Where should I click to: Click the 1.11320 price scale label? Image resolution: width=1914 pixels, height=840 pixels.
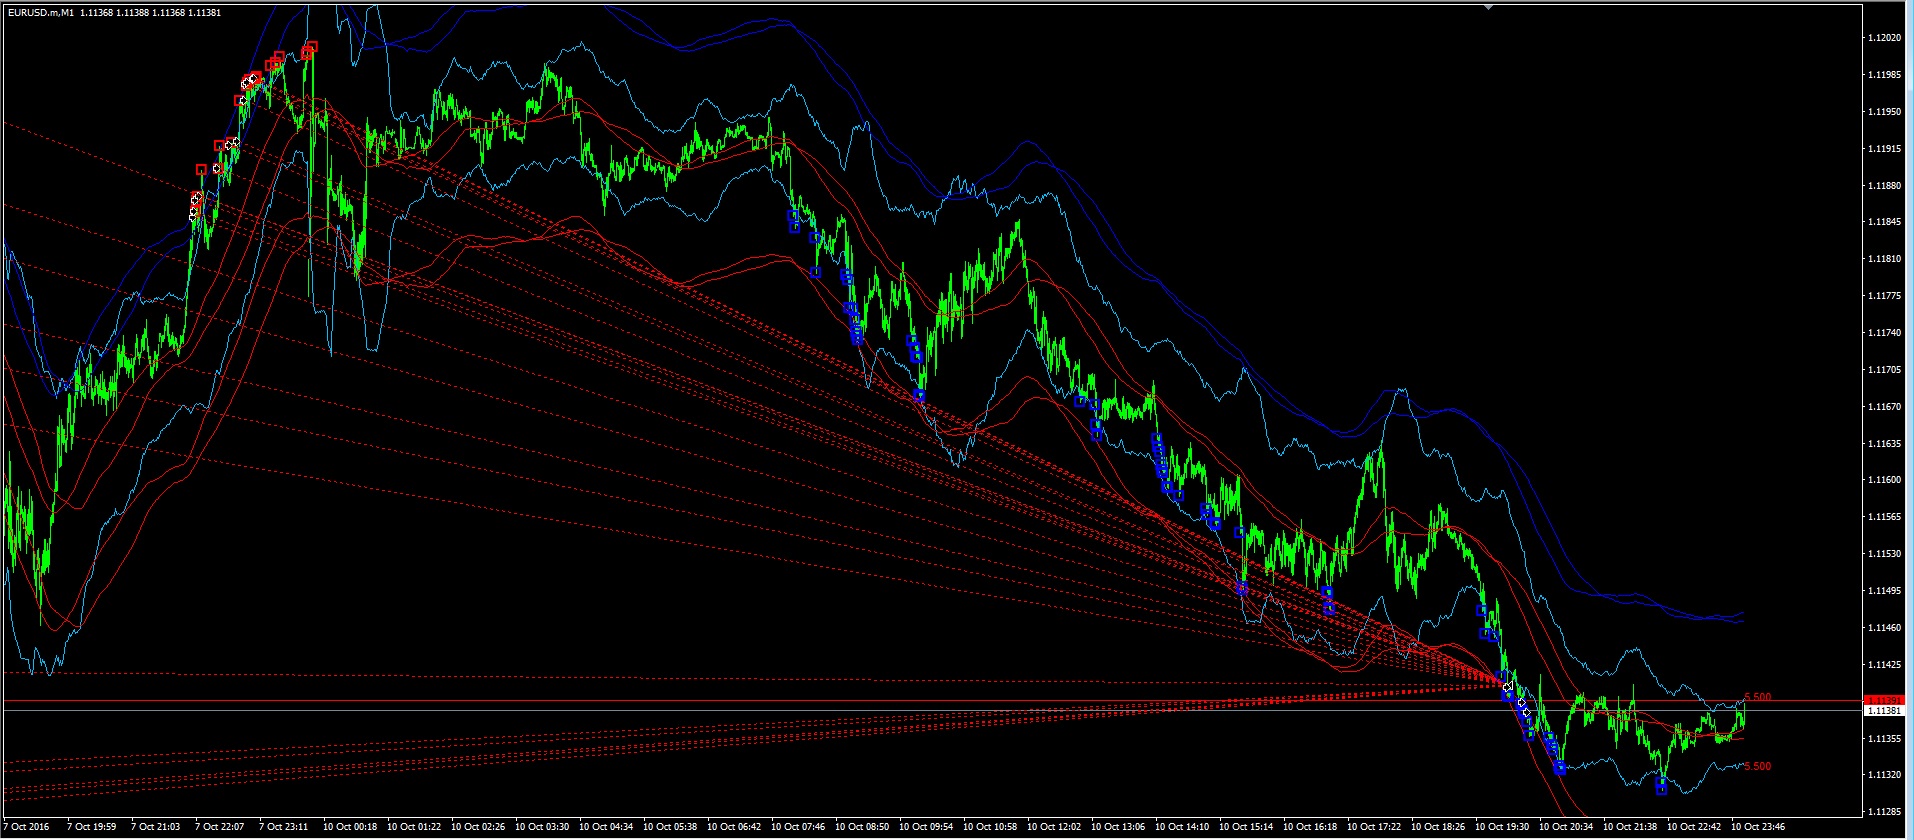1884,775
